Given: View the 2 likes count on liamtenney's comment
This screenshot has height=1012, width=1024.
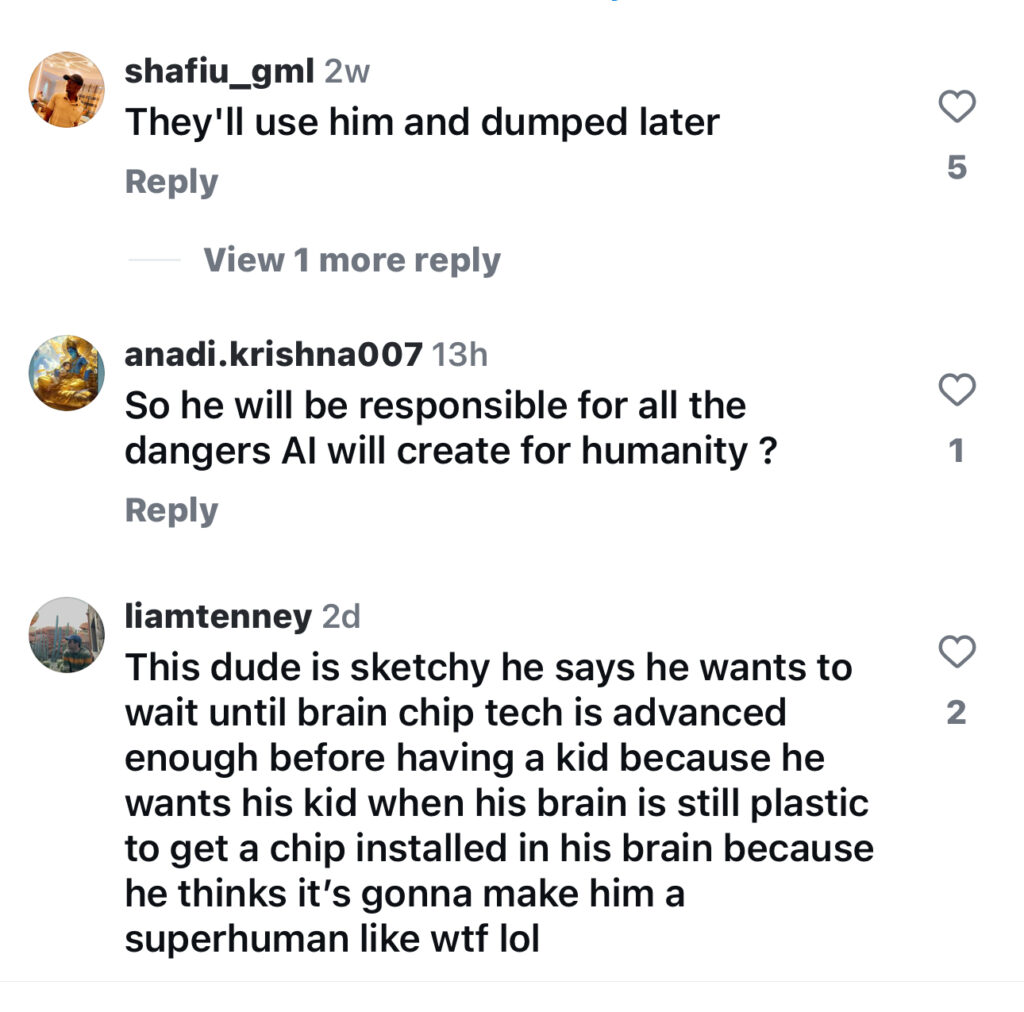Looking at the screenshot, I should 957,712.
